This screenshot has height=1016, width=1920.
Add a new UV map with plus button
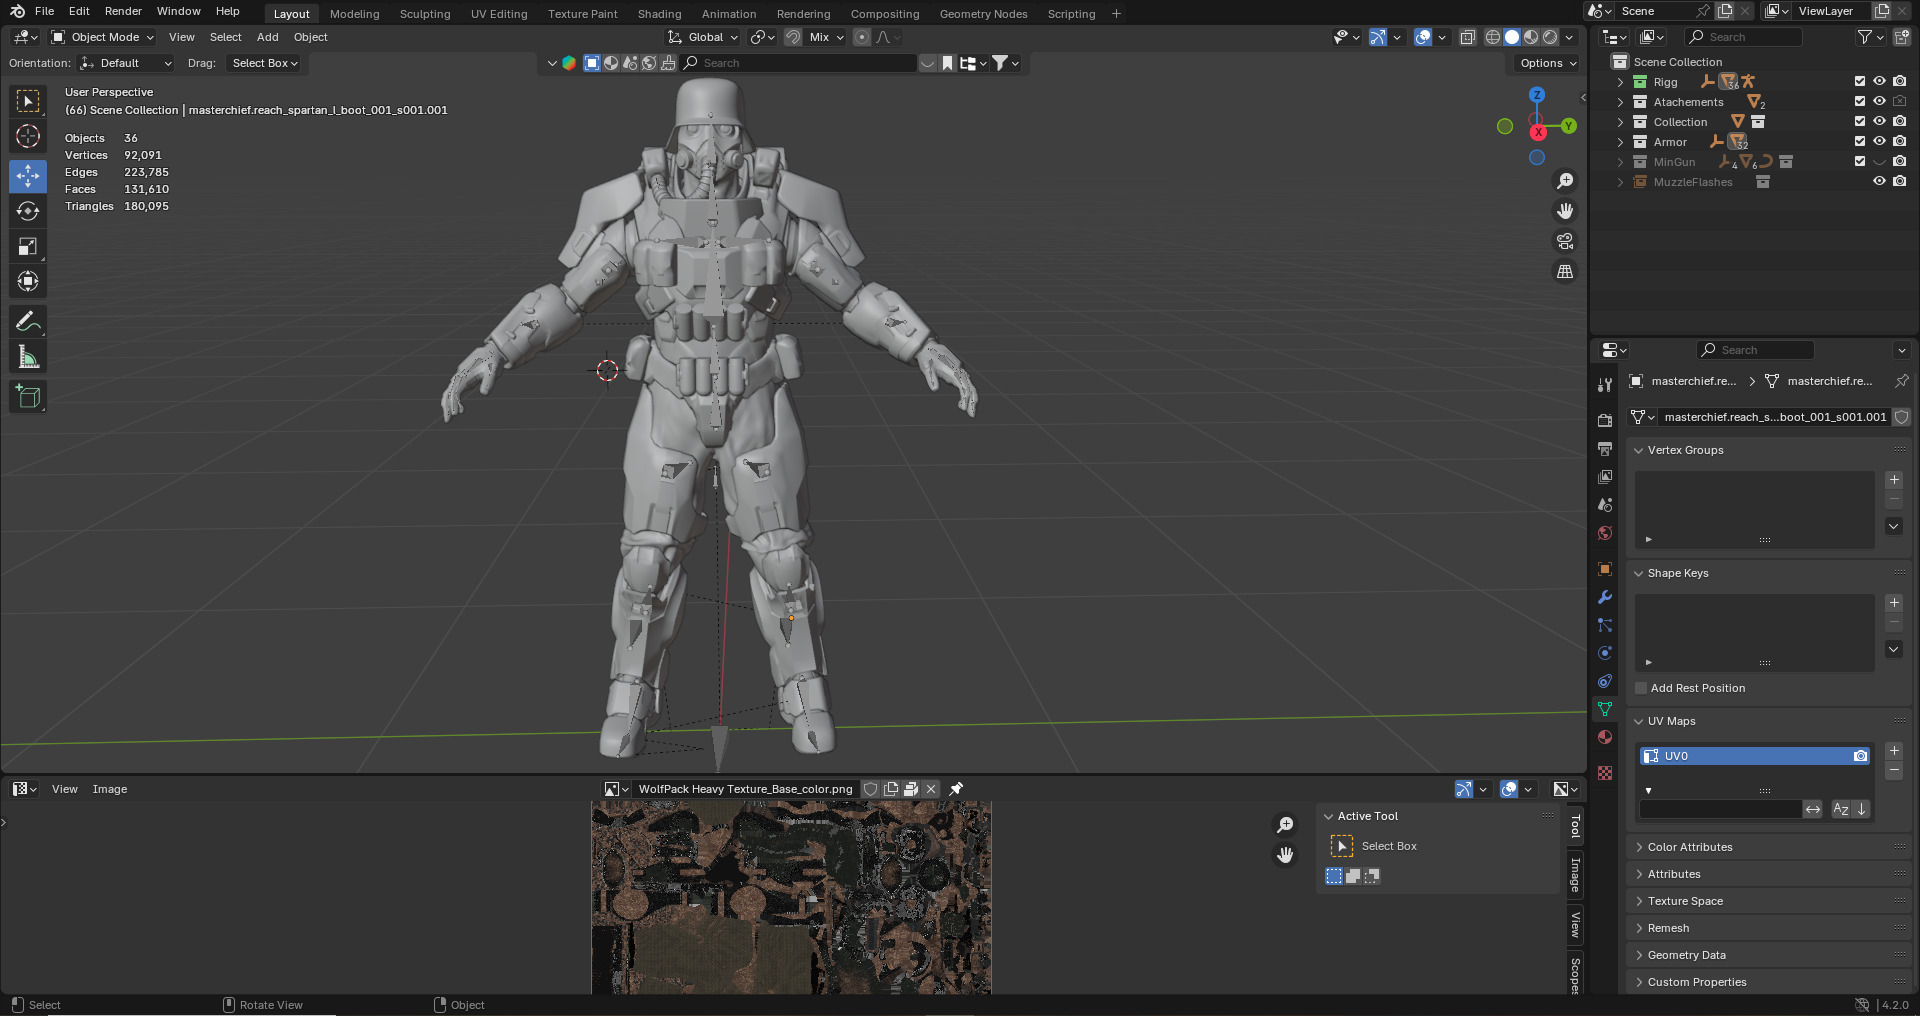coord(1894,751)
